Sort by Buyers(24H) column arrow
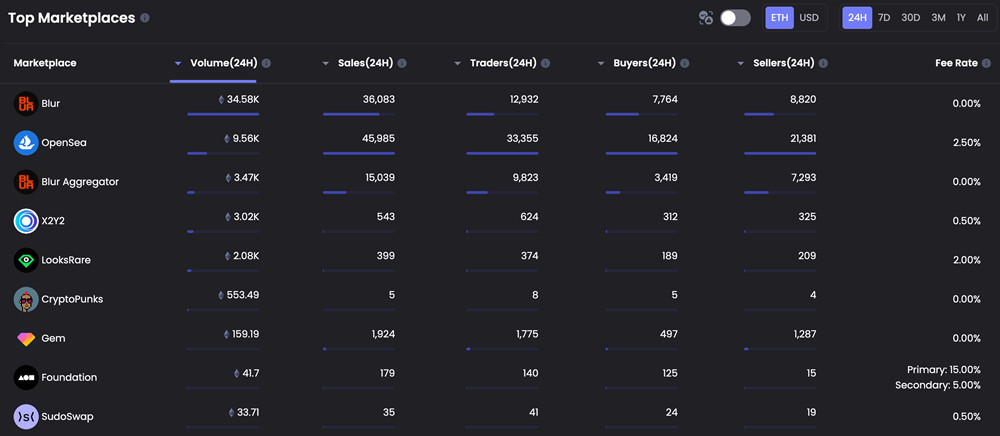 pos(601,64)
